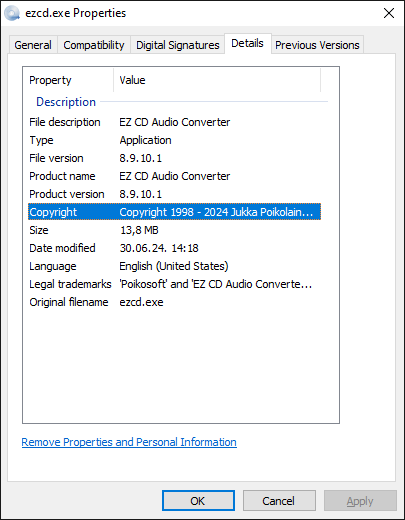Click 'Copyright 1998 - 2024 Jukka Poikolain…' value
Screen dimensions: 405x520
[216, 212]
